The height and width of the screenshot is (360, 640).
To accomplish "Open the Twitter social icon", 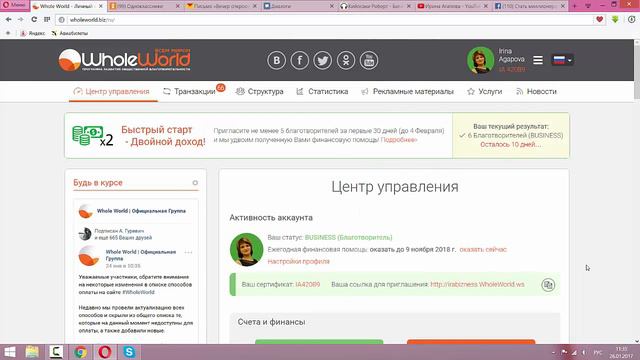I will tap(322, 60).
